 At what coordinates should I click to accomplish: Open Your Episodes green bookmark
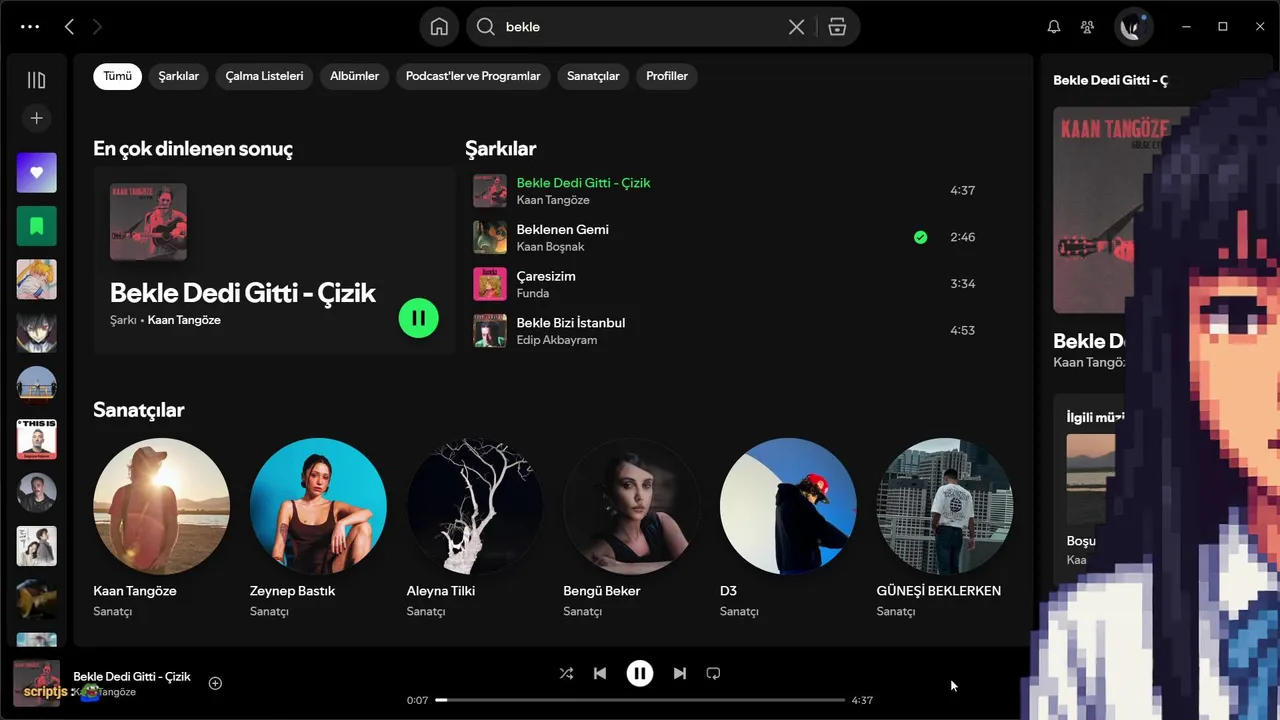36,226
